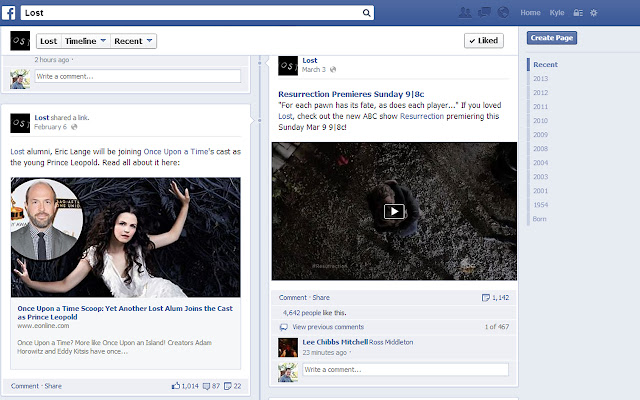Open Kyle's profile in top navigation
This screenshot has width=640, height=400.
[x=557, y=13]
